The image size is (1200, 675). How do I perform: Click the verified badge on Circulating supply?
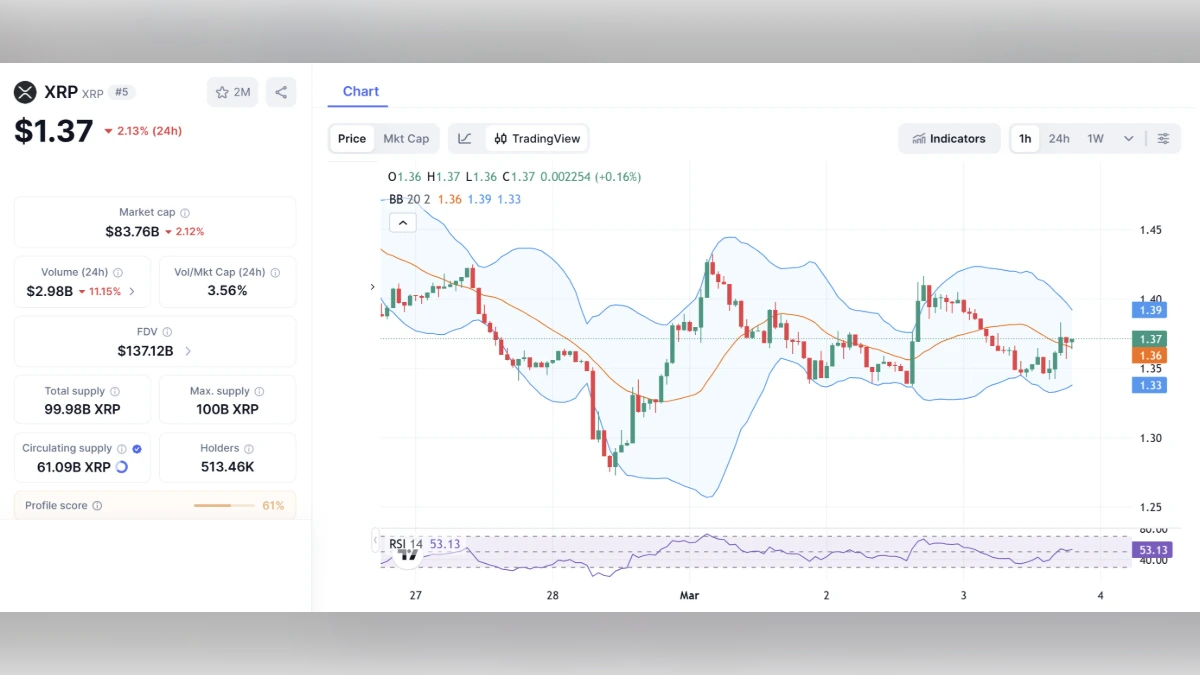[137, 448]
